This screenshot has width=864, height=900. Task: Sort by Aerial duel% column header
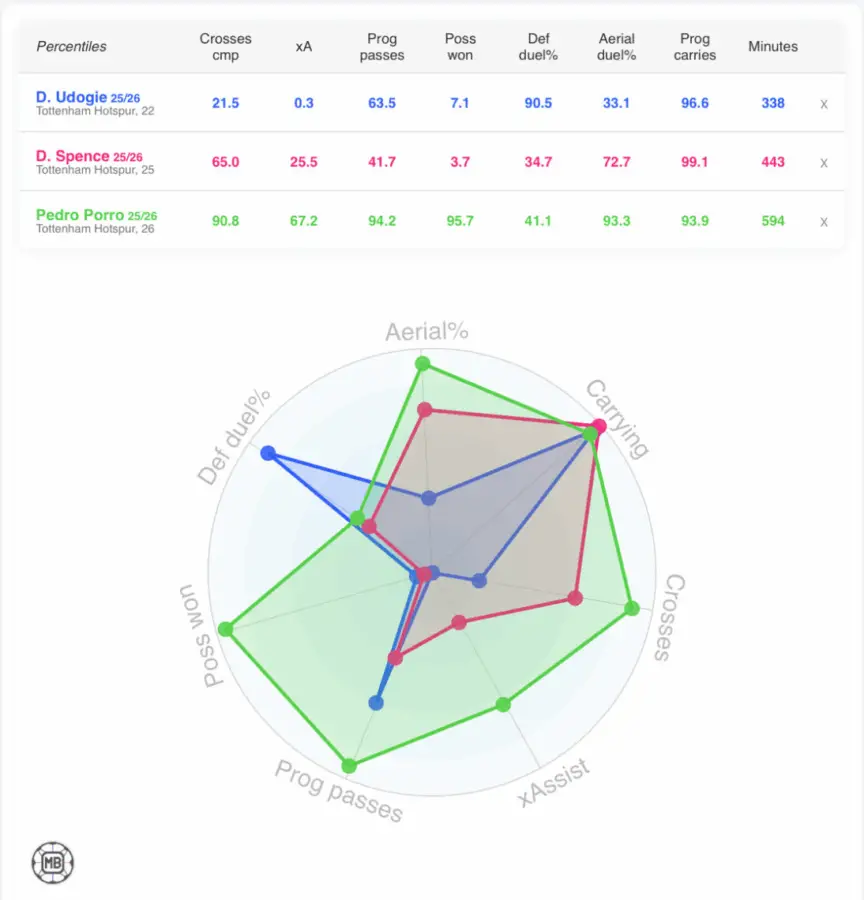pyautogui.click(x=617, y=47)
